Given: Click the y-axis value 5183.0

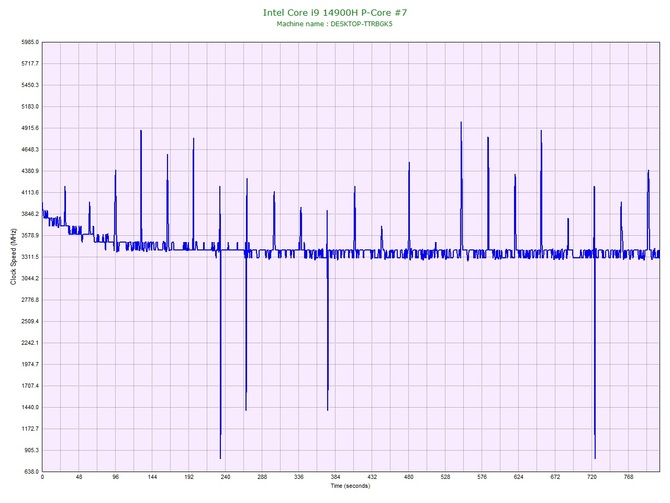Looking at the screenshot, I should click(x=30, y=106).
